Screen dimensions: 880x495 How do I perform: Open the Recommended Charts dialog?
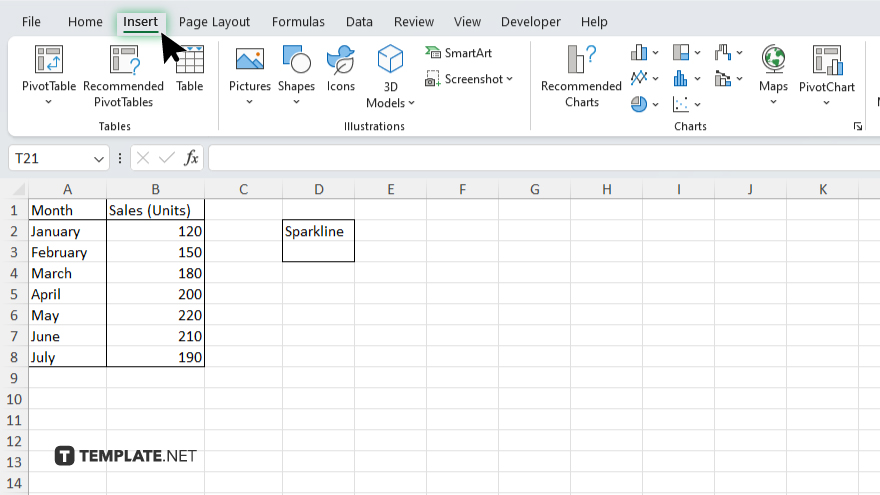581,75
